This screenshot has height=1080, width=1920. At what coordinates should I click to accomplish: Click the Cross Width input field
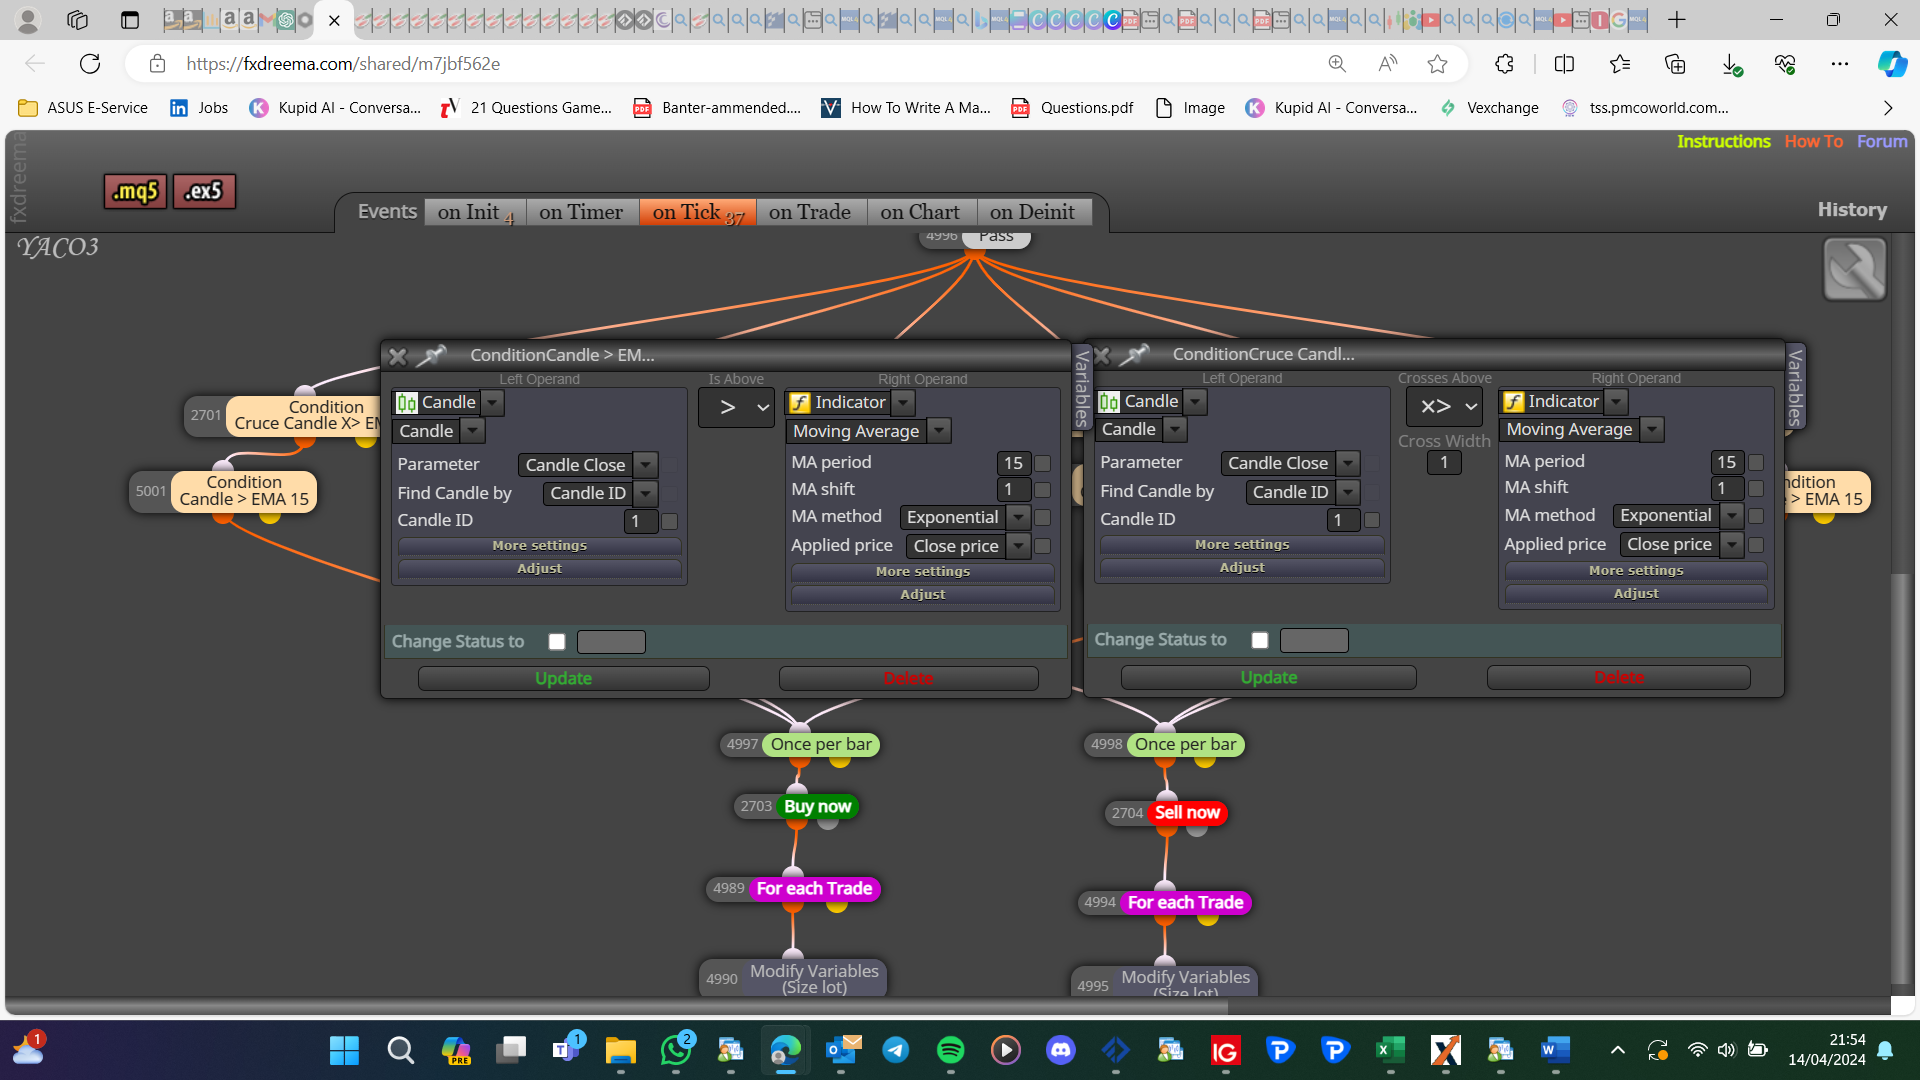coord(1444,463)
